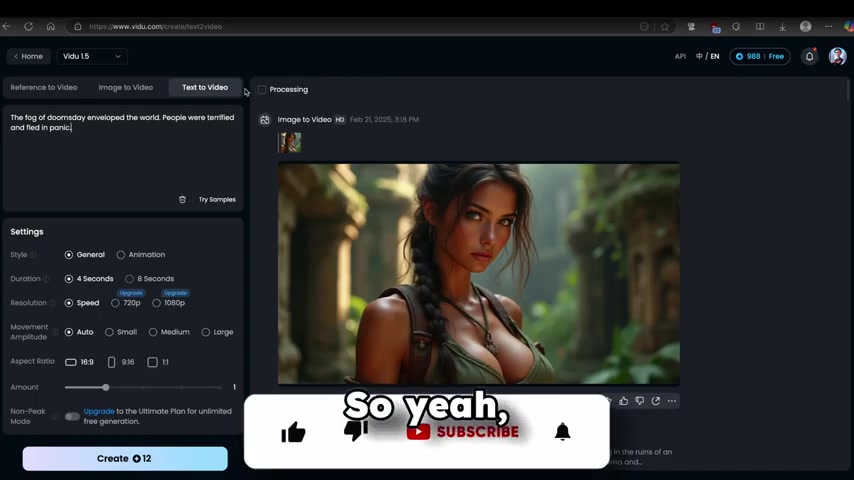Click the Upgrade link for Ultimate Plan
The width and height of the screenshot is (854, 480).
point(99,411)
